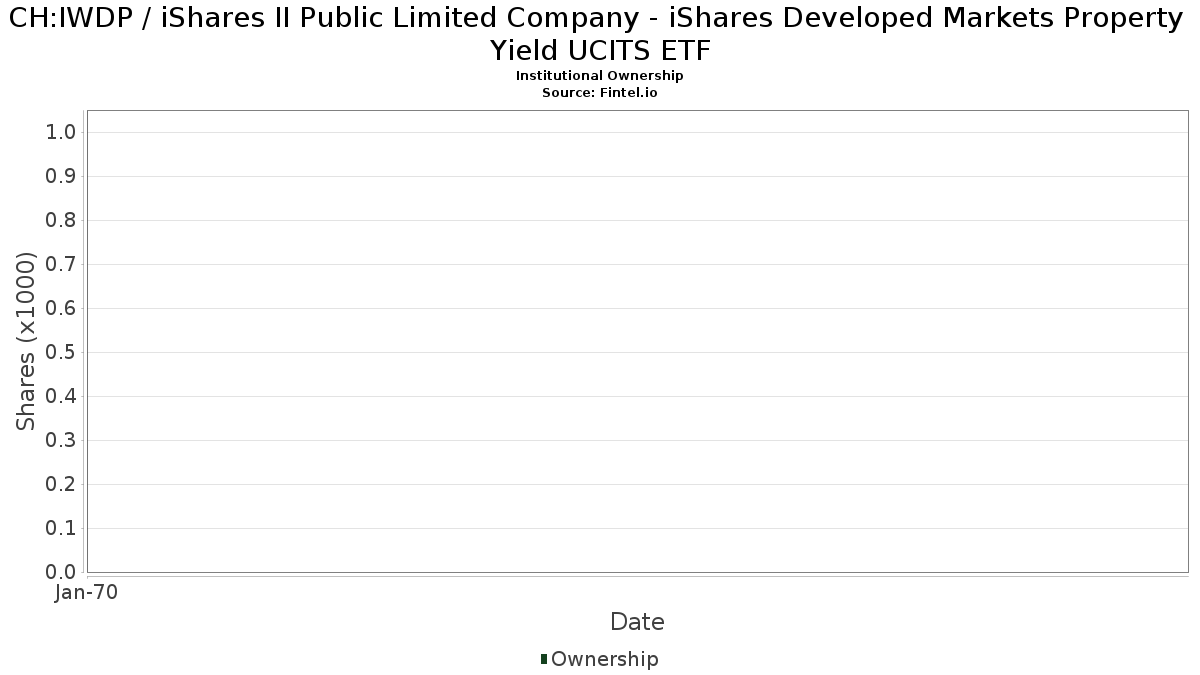
Task: Click the 0.4 y-axis tick label
Action: pos(62,397)
